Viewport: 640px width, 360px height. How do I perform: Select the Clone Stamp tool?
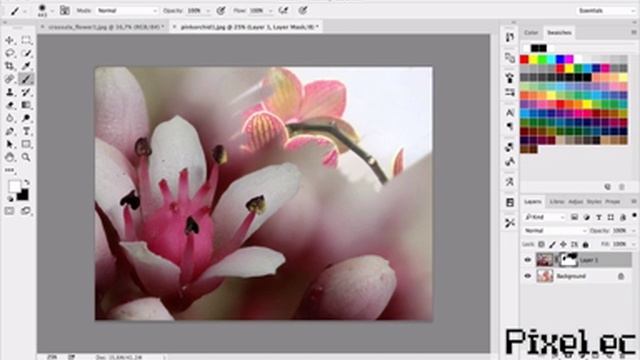[x=10, y=92]
